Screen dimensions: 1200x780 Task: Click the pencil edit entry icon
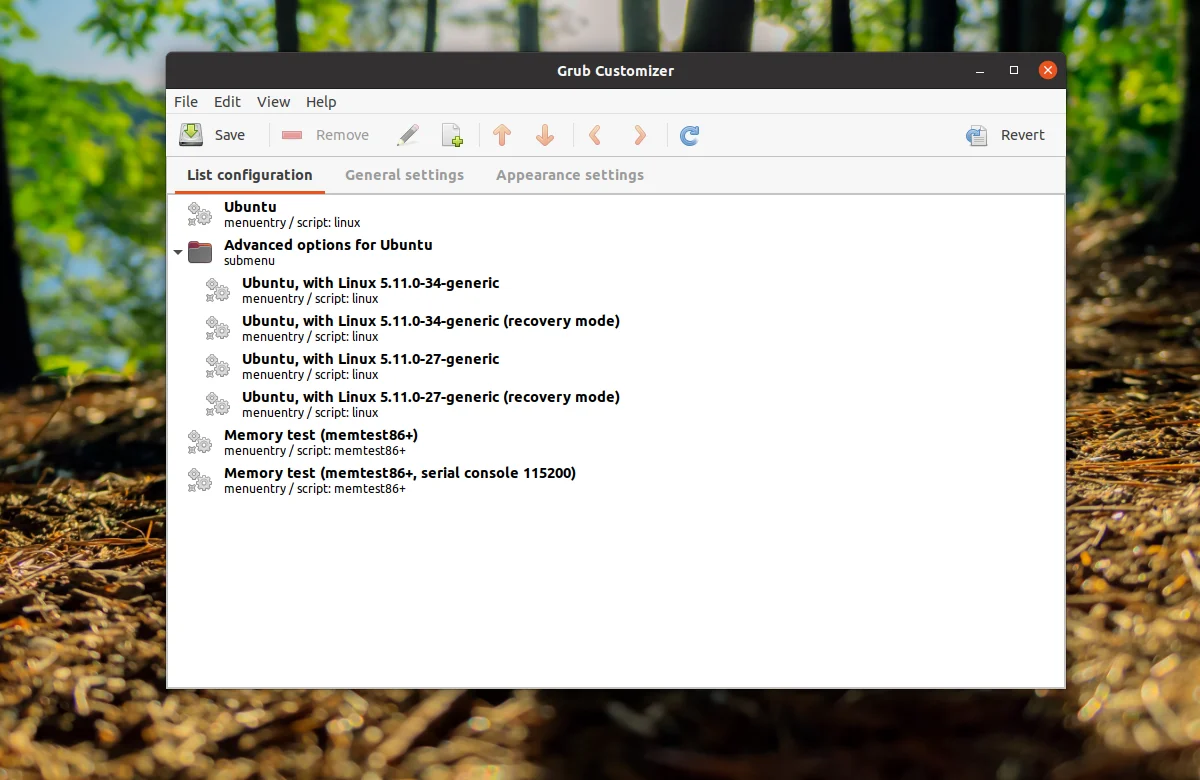pos(408,135)
